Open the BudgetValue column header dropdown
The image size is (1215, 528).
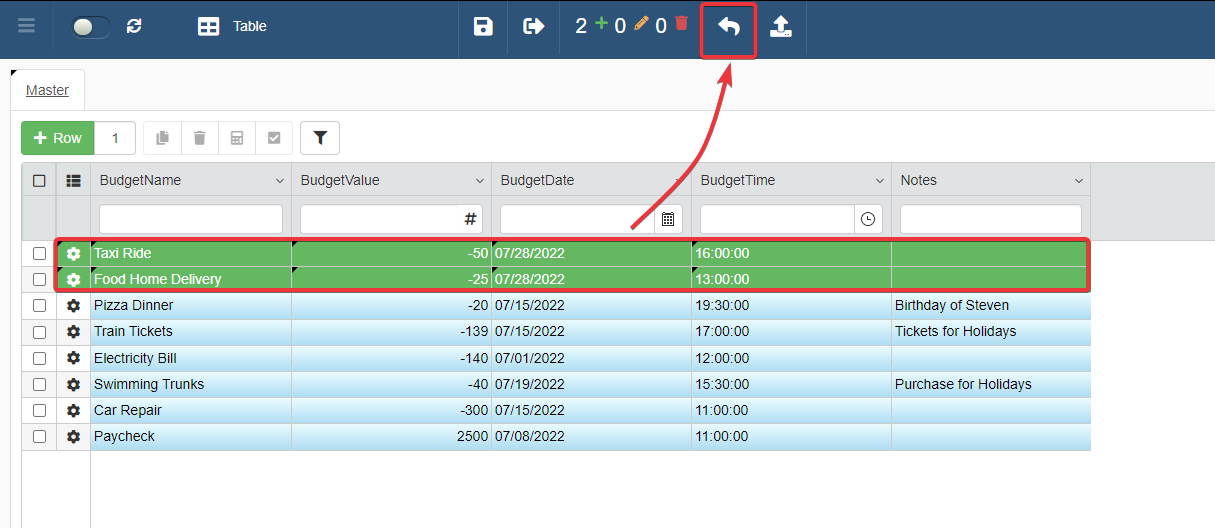pos(479,181)
